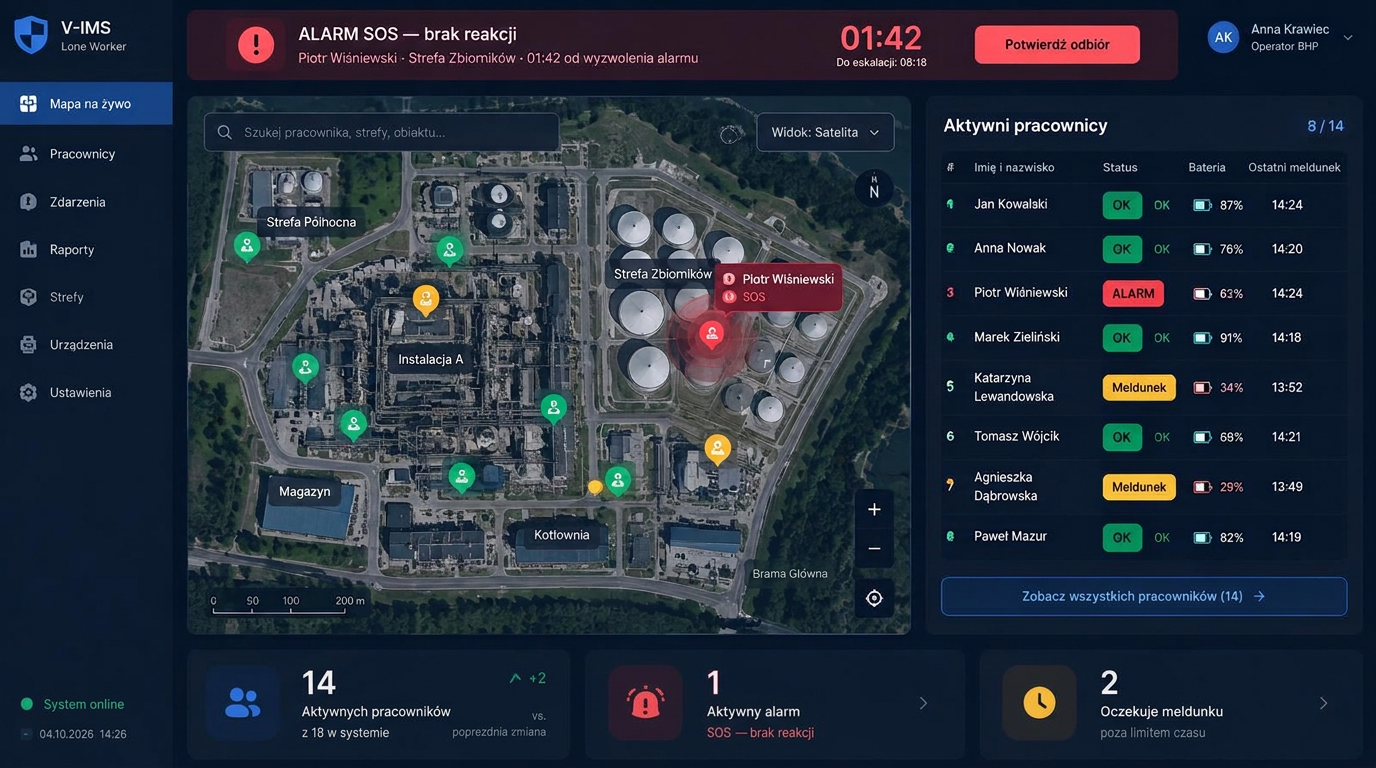Click the green worker marker nearest Kotłownia

pos(618,481)
